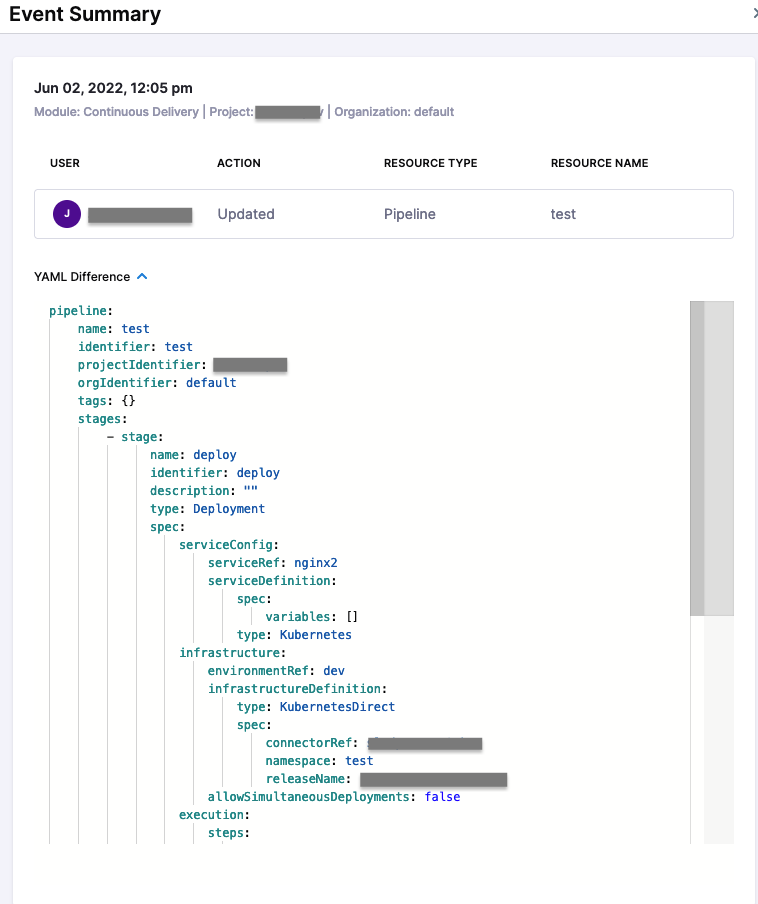
Task: Select the type: KubernetesDirect line
Action: coord(315,707)
